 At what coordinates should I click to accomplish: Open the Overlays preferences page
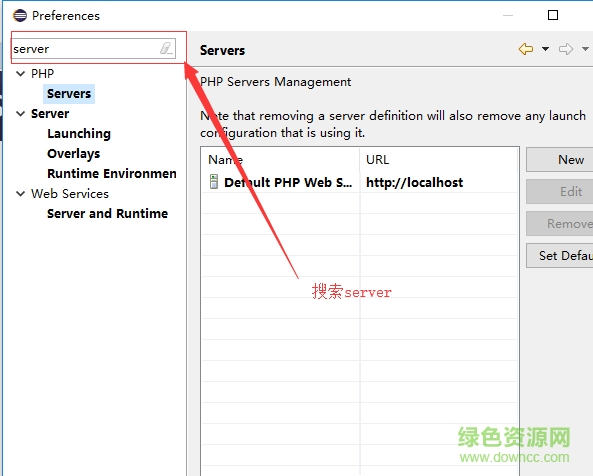tap(73, 154)
